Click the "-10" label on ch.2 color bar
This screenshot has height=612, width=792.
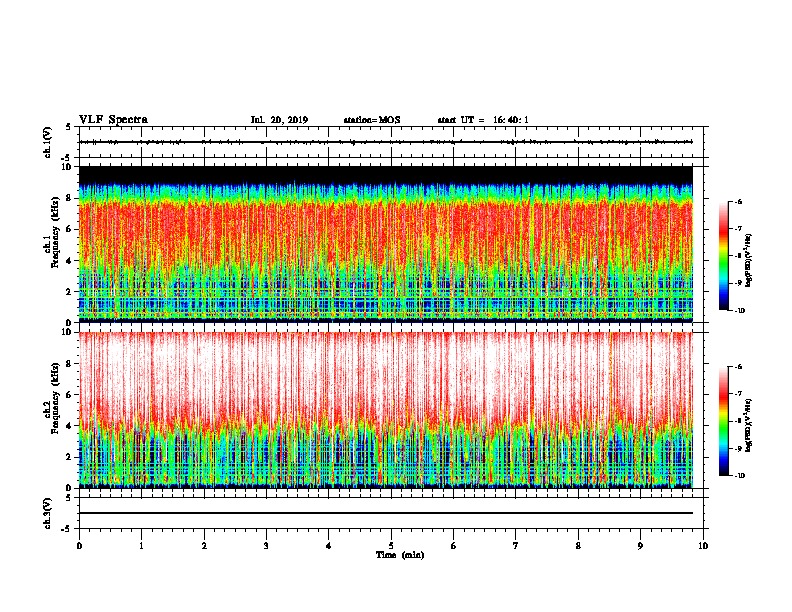(739, 476)
